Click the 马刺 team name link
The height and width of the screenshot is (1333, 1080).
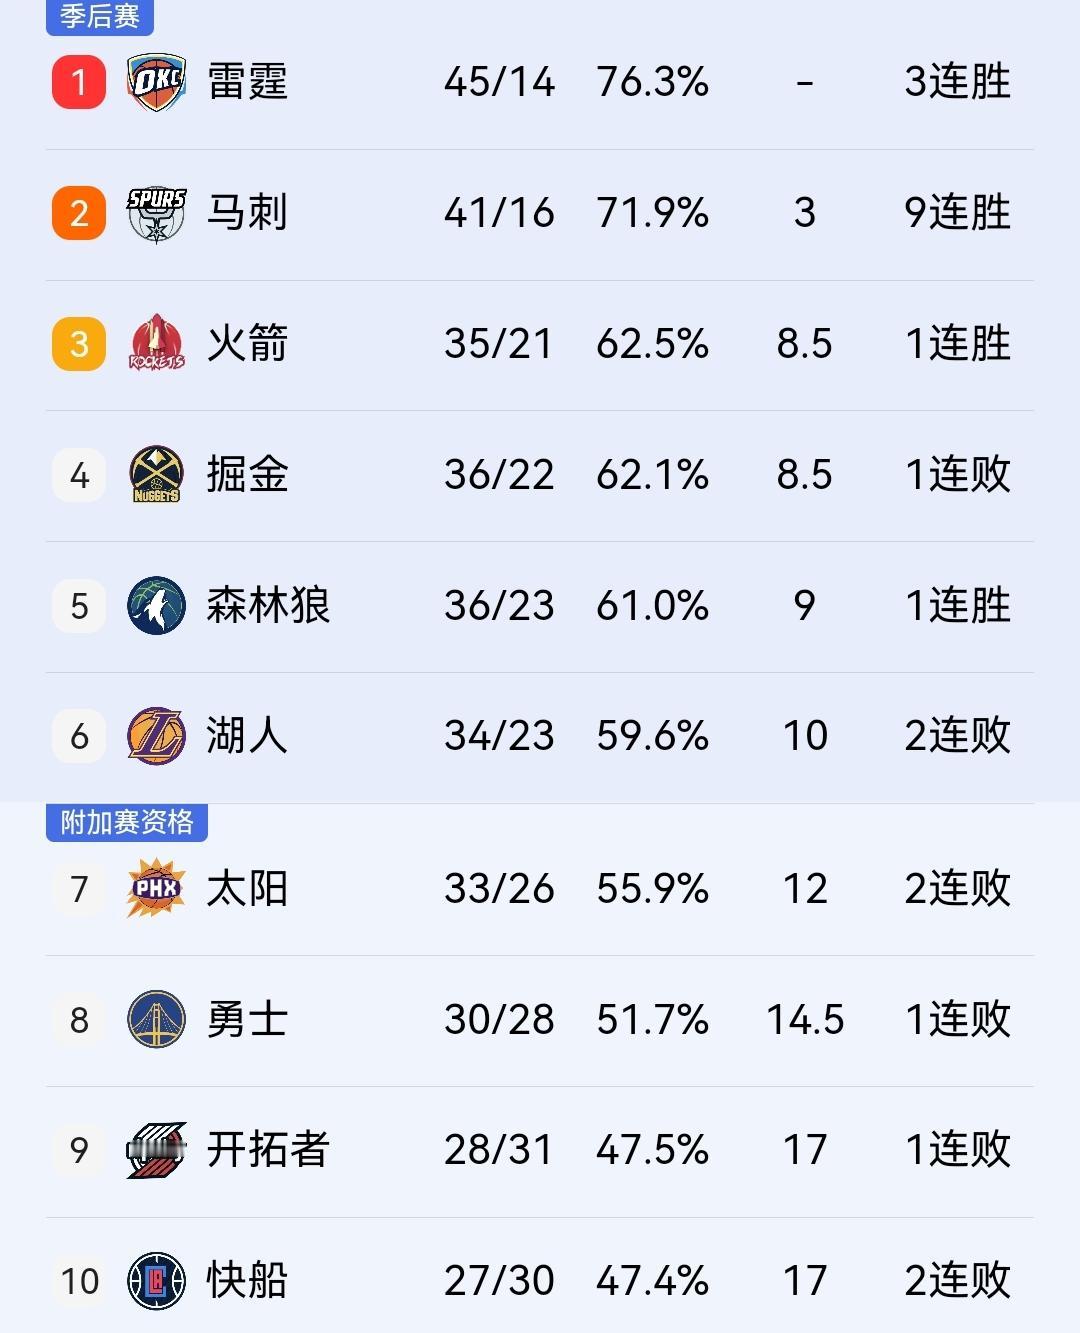[245, 212]
